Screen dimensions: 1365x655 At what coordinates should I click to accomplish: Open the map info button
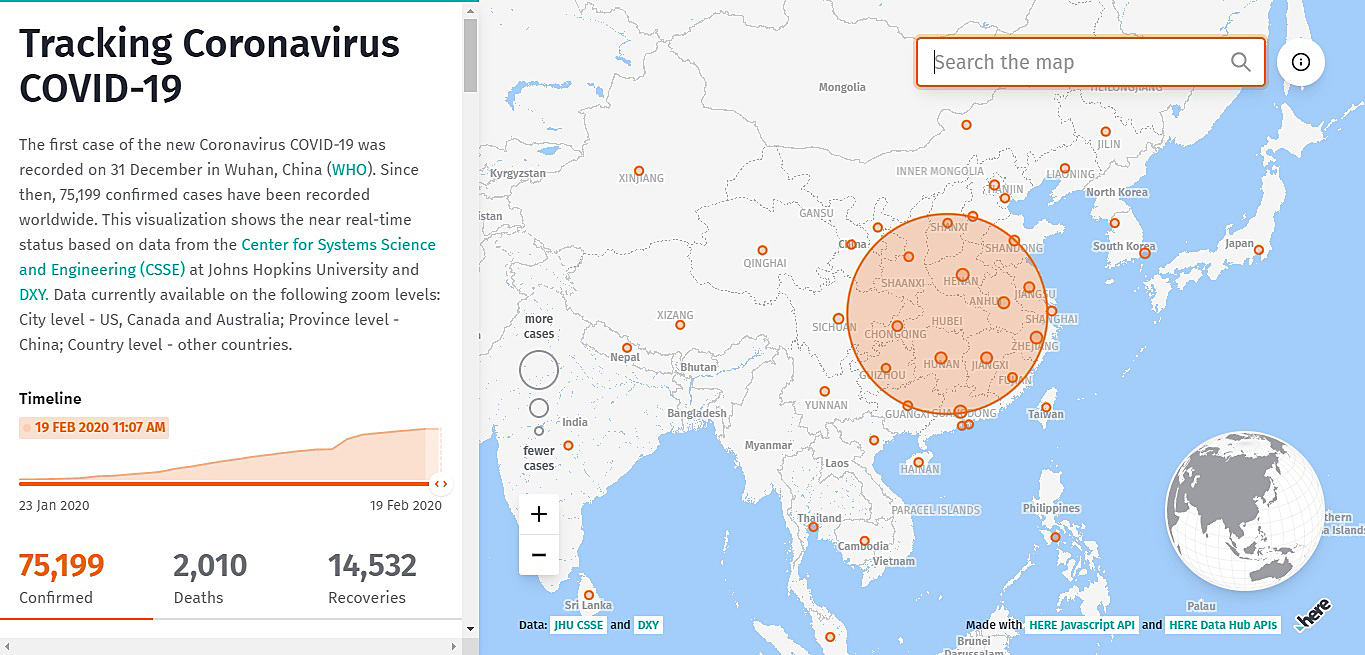coord(1301,62)
